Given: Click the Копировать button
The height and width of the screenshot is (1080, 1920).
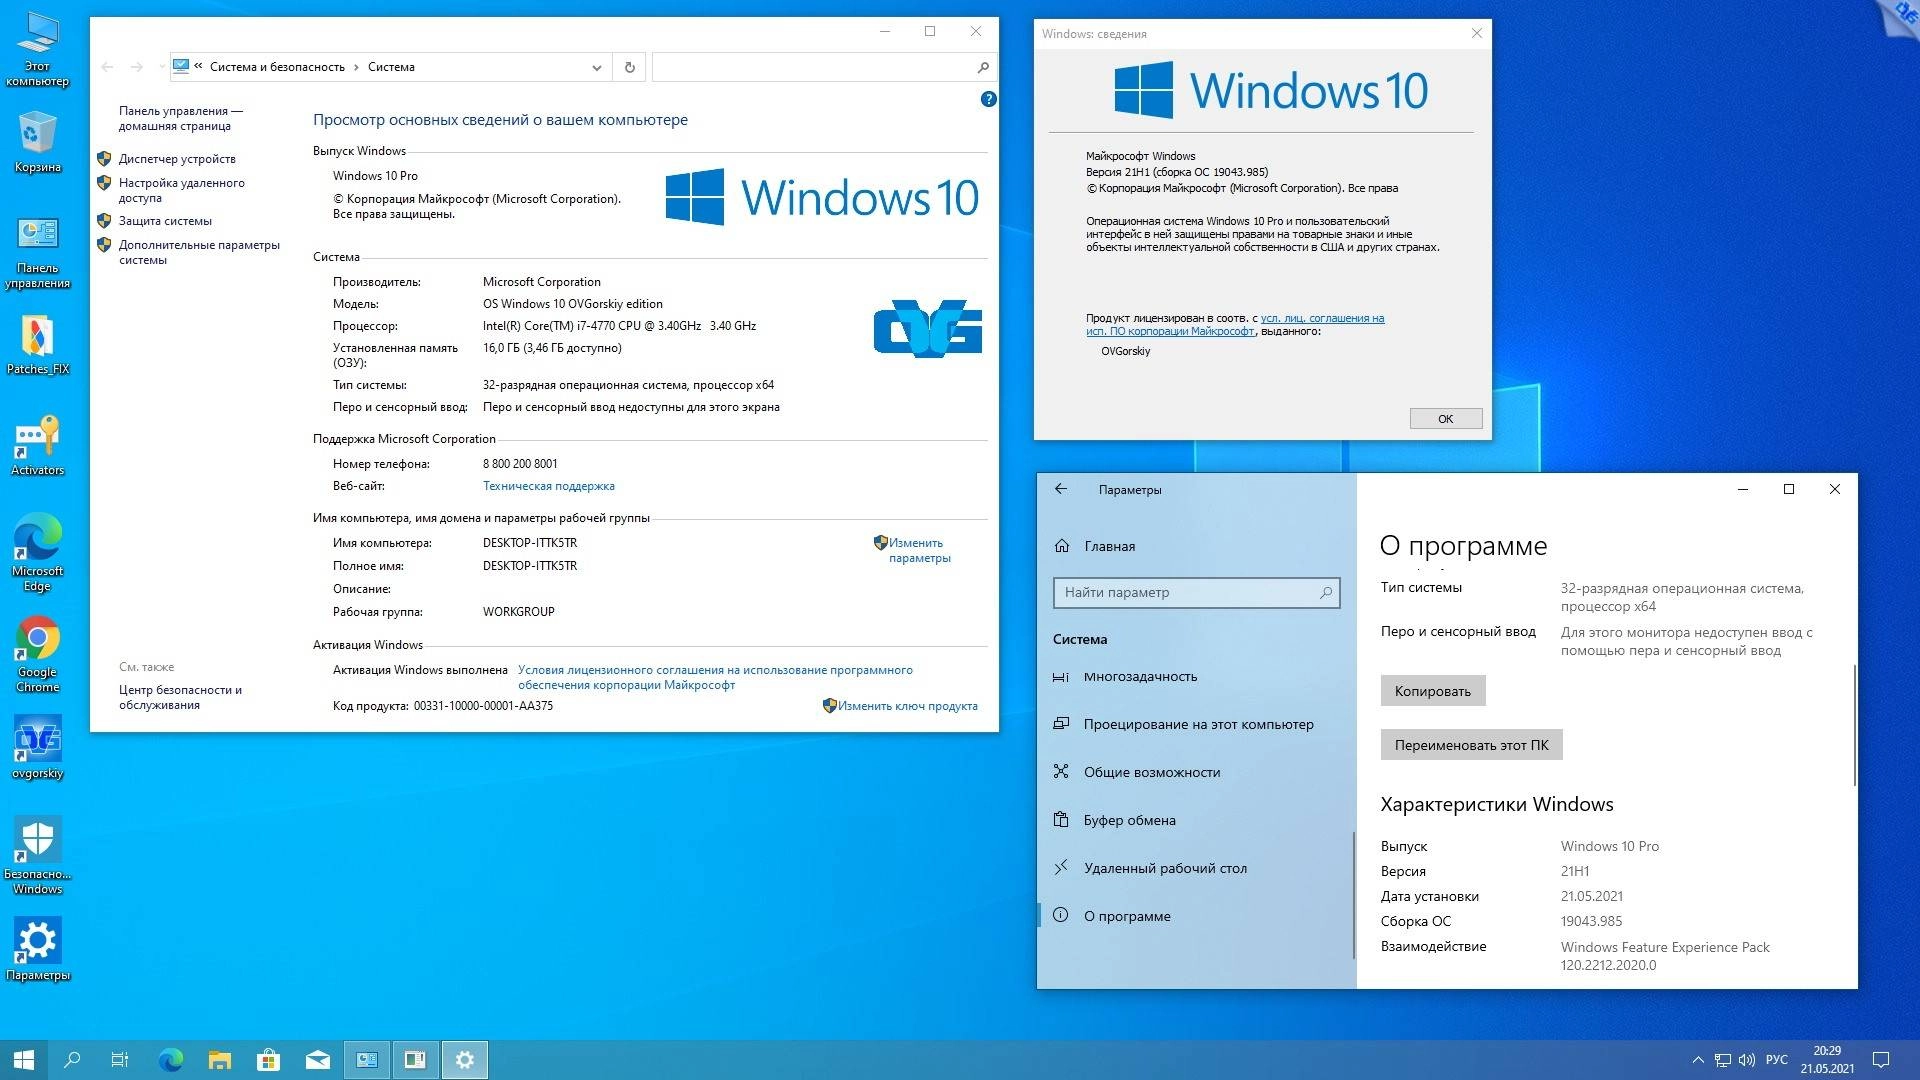Looking at the screenshot, I should [x=1432, y=690].
